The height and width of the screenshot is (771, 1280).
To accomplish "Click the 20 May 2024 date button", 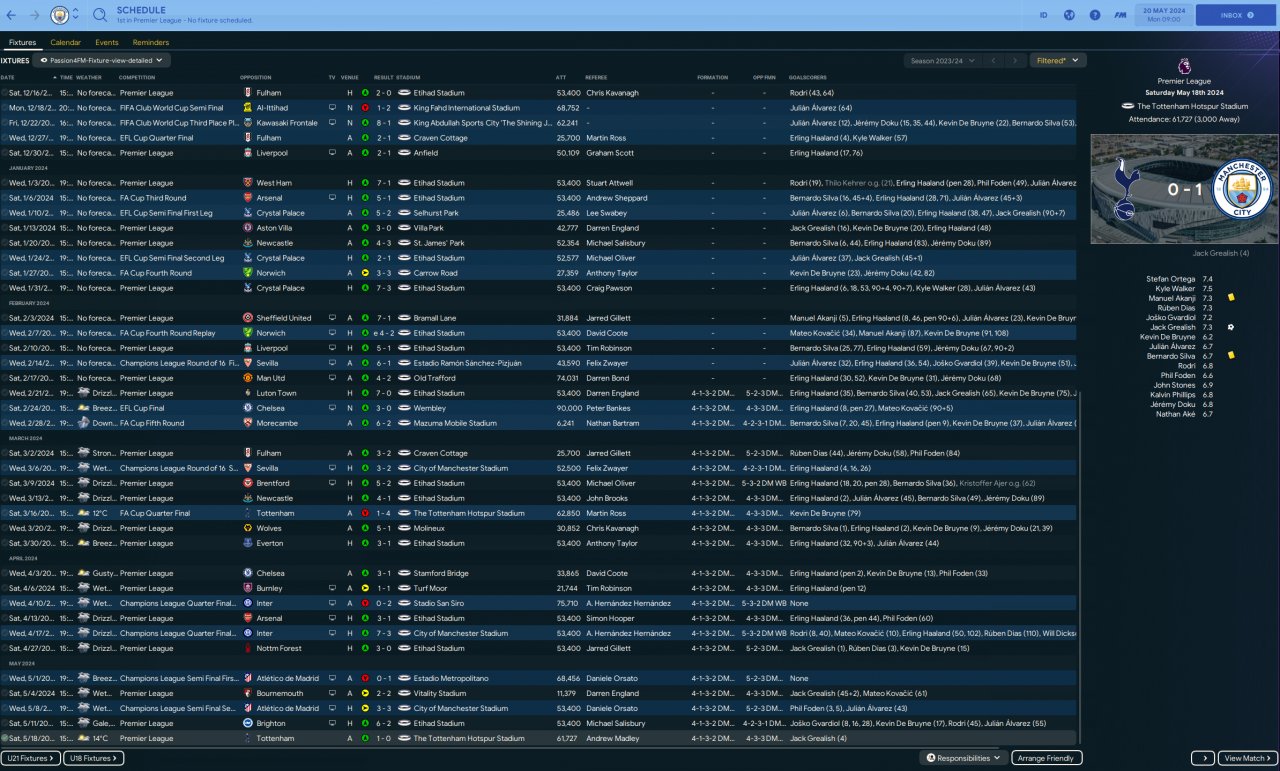I will point(1163,15).
